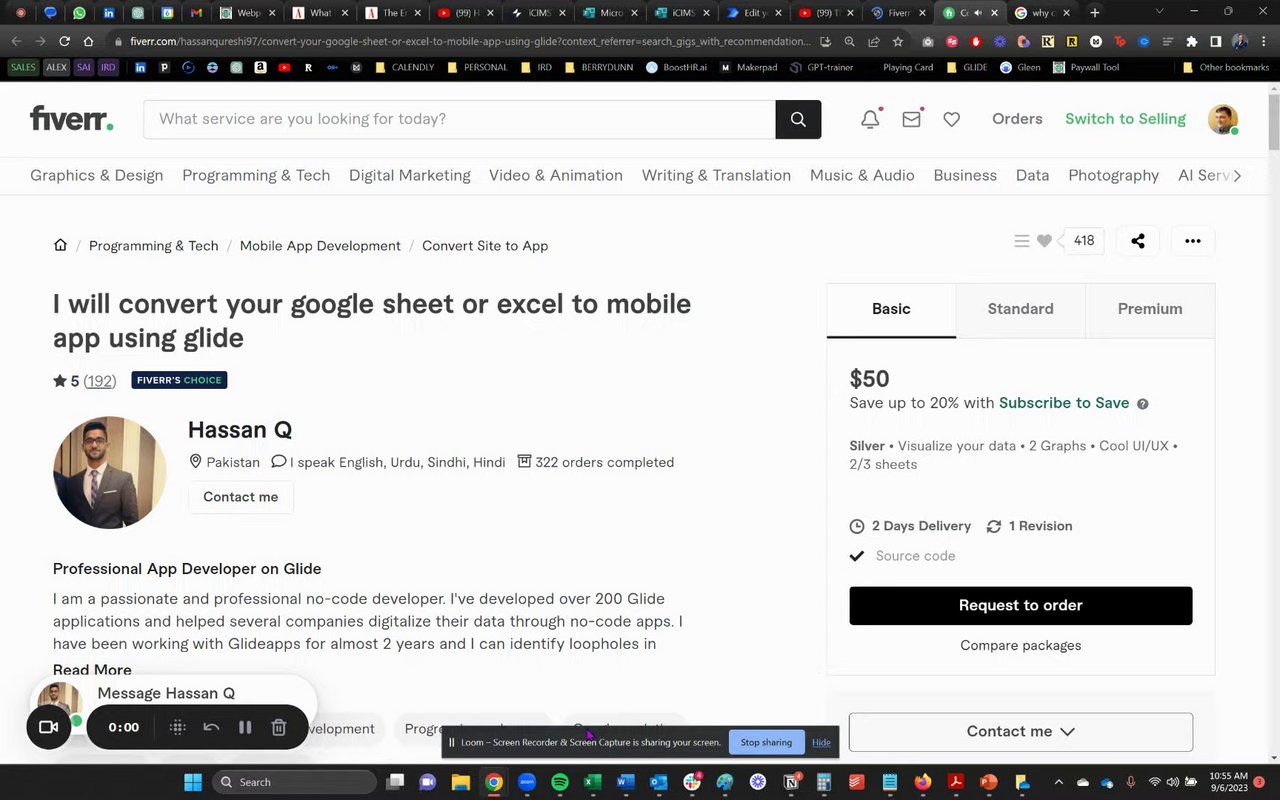Click Stop sharing in Loom bar

[766, 742]
